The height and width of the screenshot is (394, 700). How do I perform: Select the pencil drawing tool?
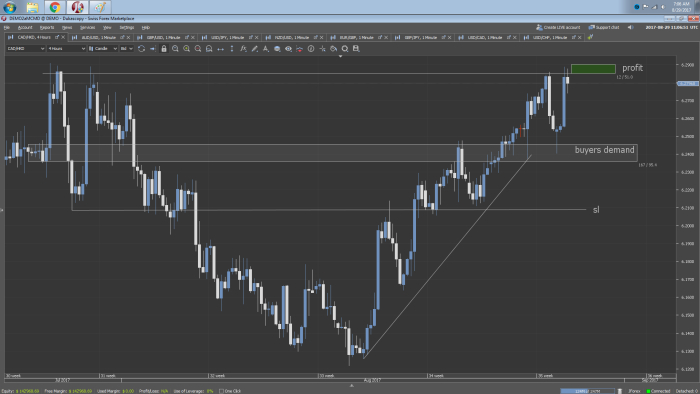point(254,49)
